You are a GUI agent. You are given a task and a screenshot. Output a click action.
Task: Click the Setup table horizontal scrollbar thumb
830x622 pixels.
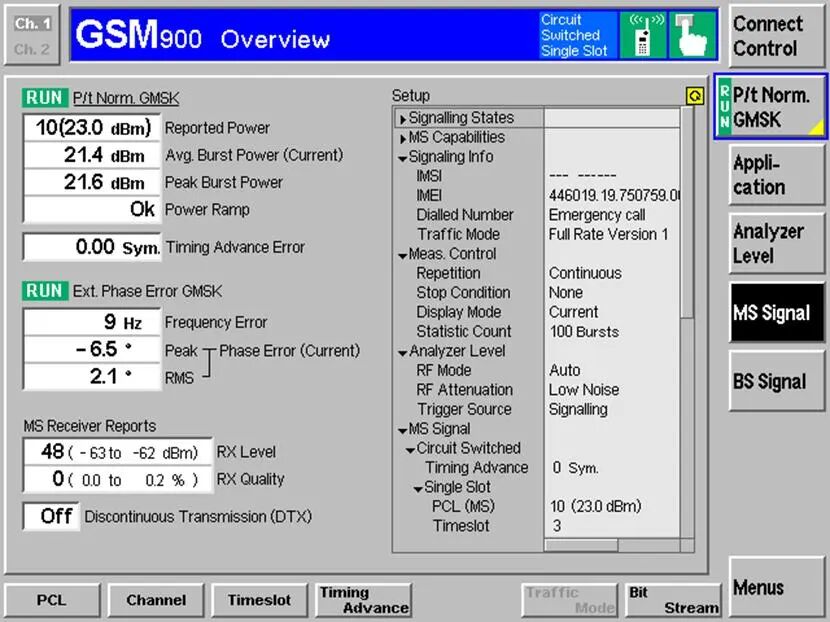tap(582, 545)
